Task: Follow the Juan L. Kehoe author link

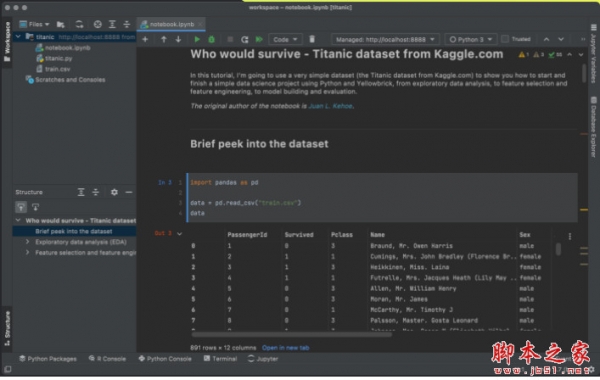Action: [x=331, y=107]
